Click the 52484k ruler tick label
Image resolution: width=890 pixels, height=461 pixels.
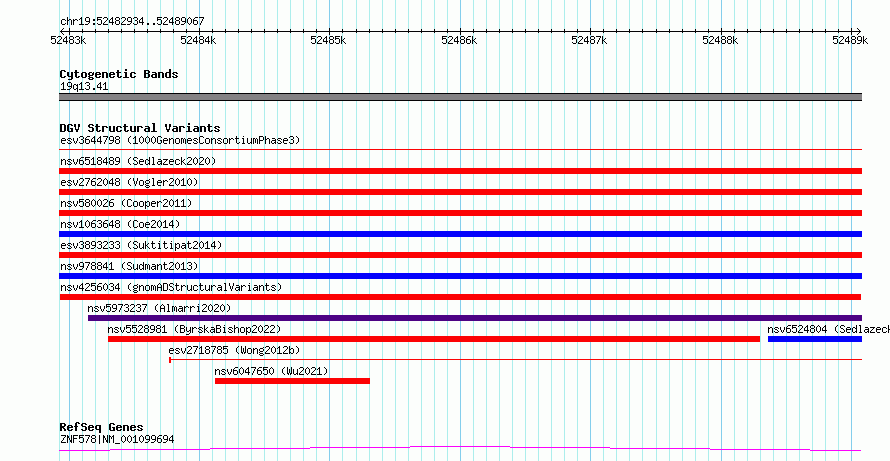click(x=198, y=40)
